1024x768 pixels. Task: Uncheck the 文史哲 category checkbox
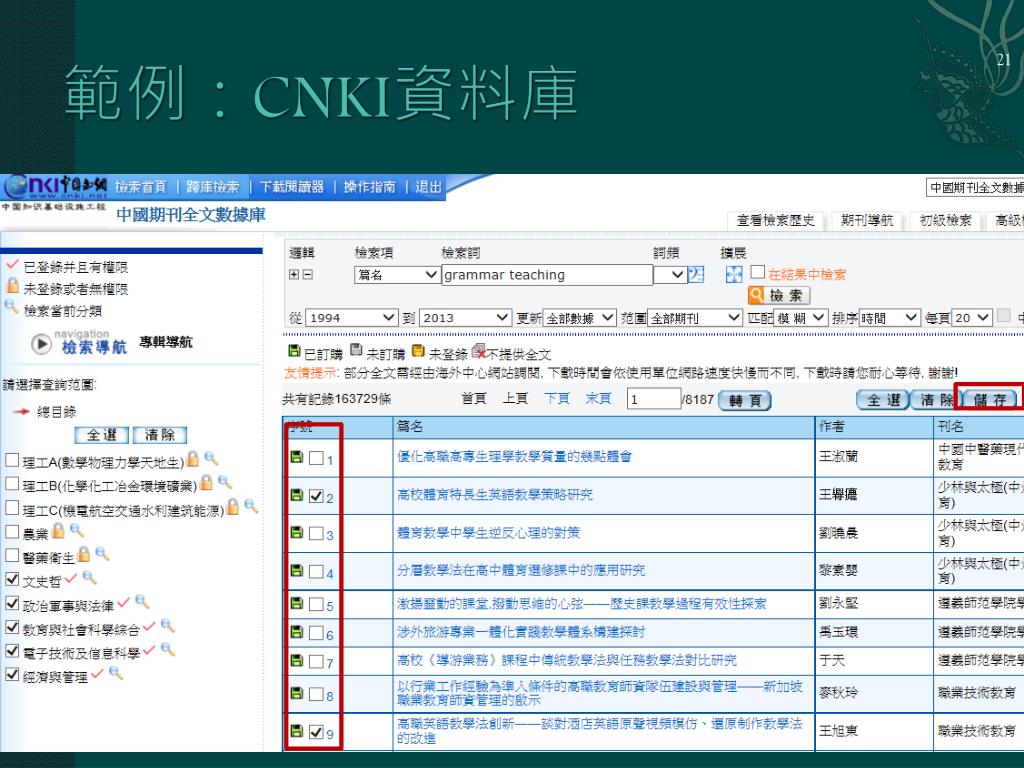12,579
